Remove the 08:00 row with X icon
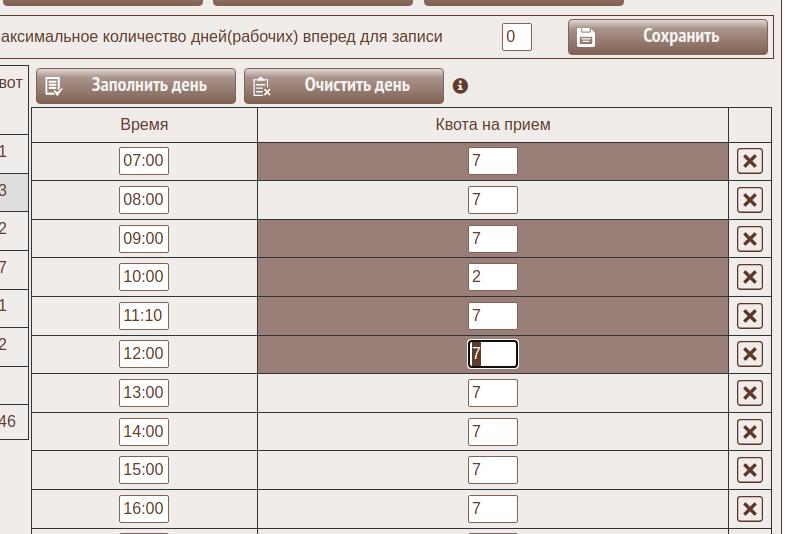Image resolution: width=795 pixels, height=534 pixels. click(x=749, y=200)
